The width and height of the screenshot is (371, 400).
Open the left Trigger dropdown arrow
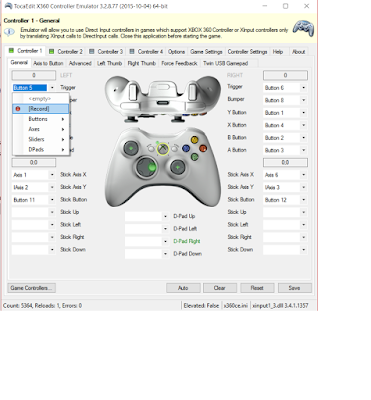point(52,88)
